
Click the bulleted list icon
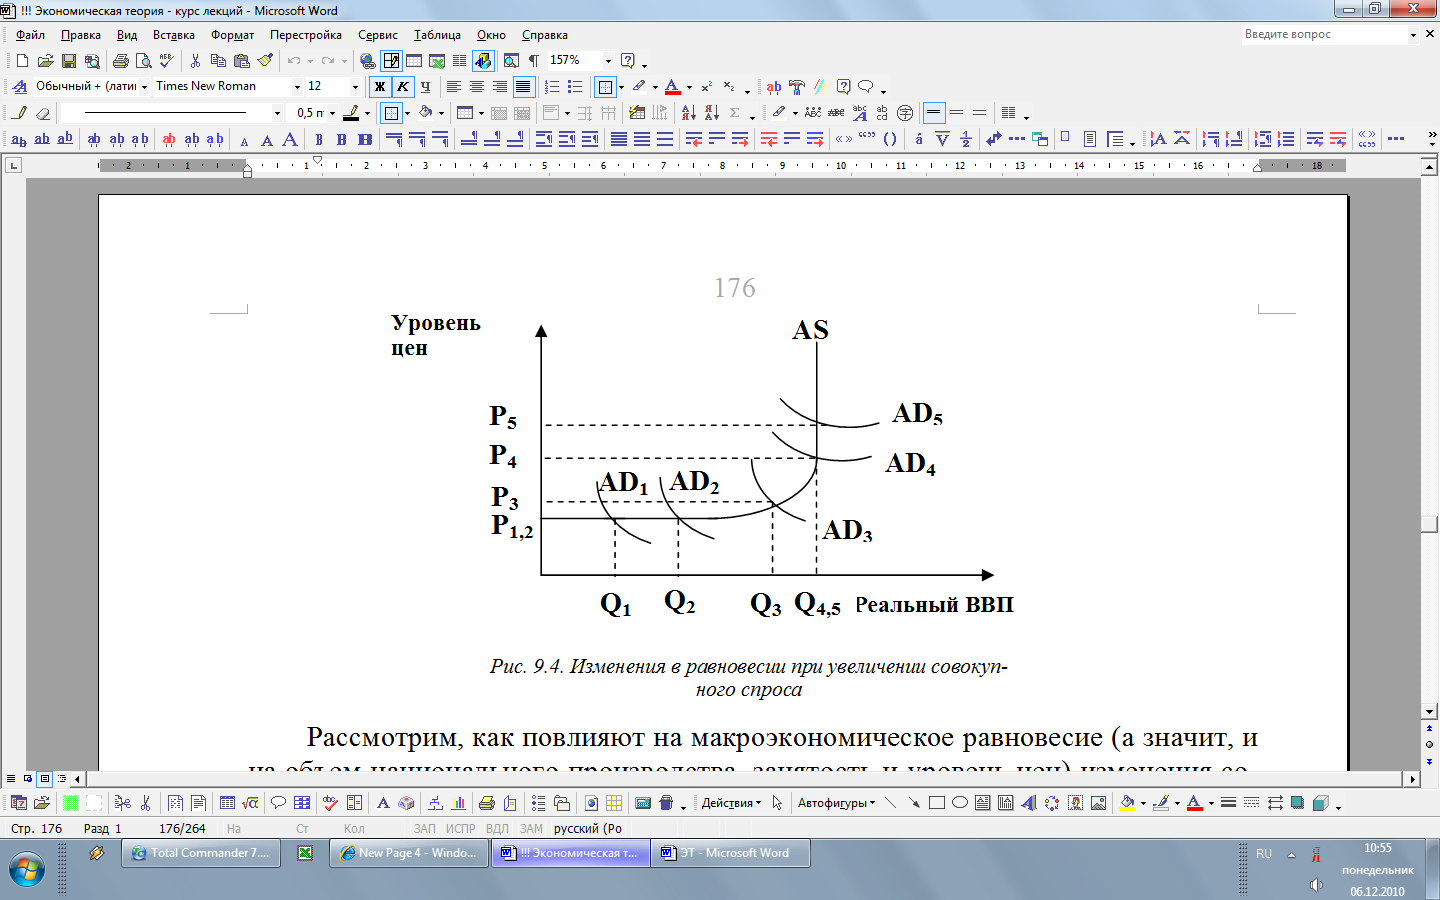[575, 87]
